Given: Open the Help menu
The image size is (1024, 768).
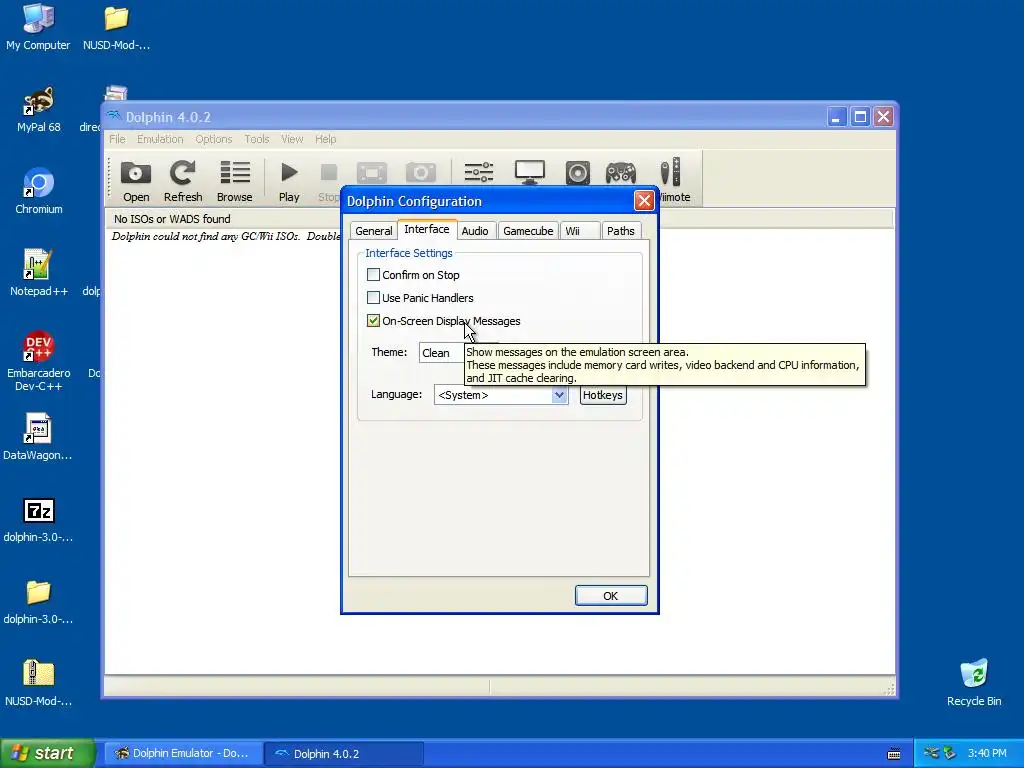Looking at the screenshot, I should click(x=325, y=139).
